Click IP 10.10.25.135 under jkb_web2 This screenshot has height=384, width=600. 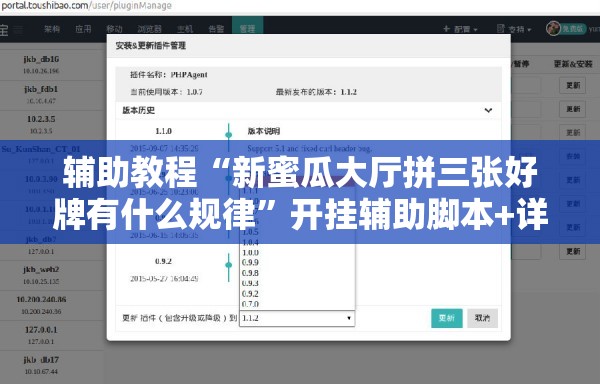(x=41, y=281)
